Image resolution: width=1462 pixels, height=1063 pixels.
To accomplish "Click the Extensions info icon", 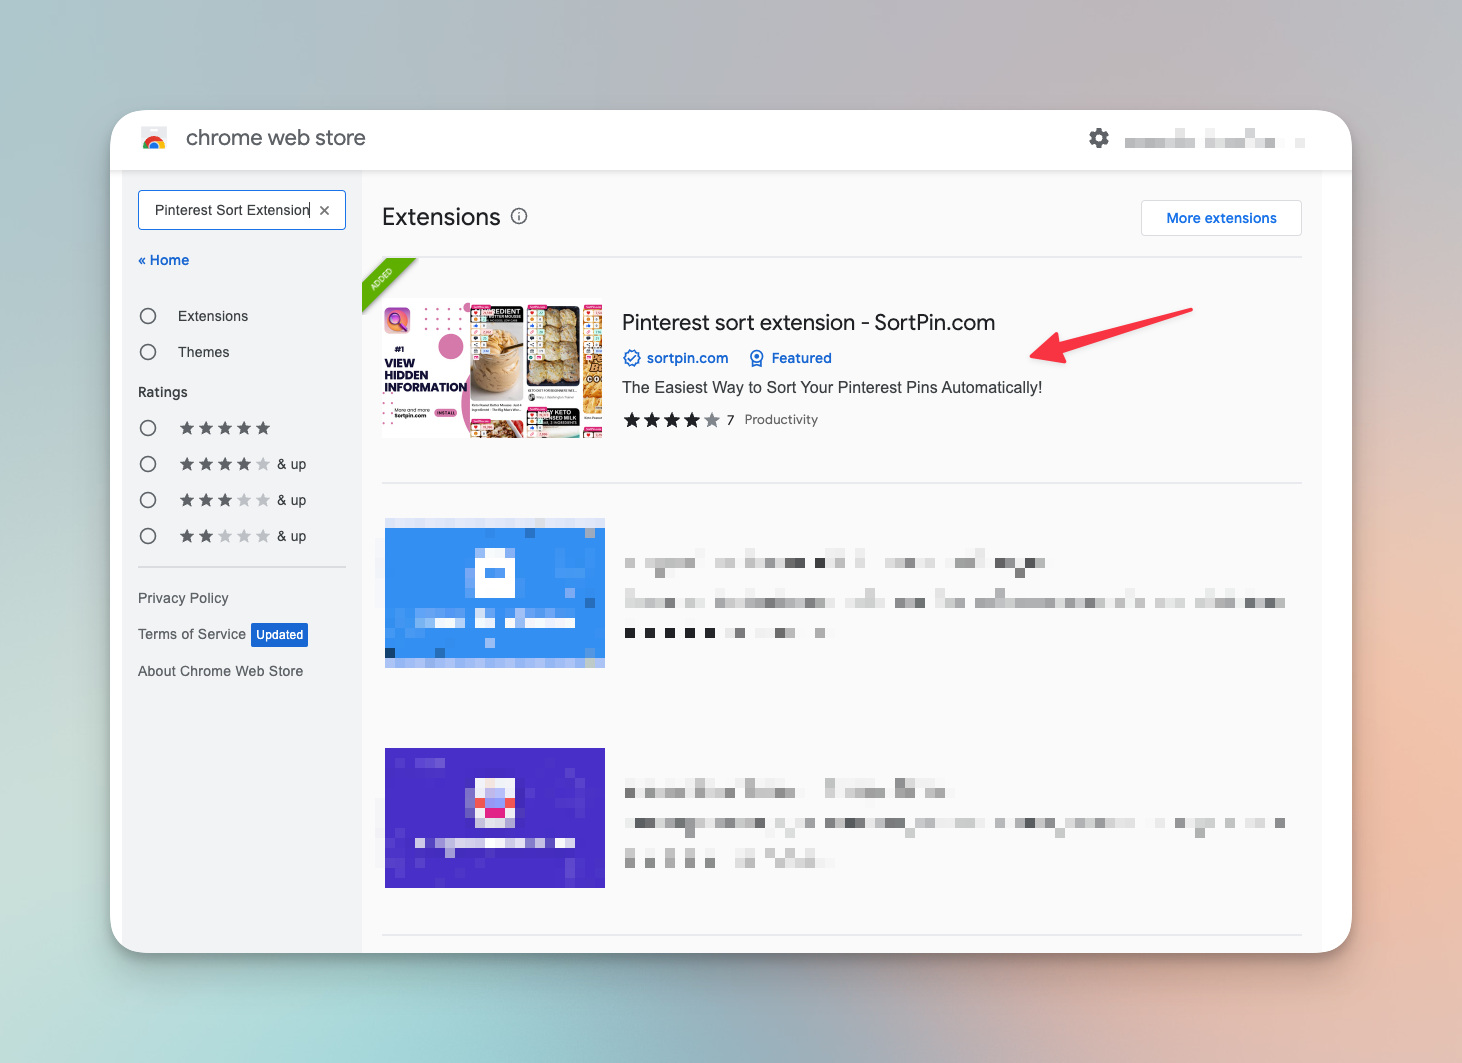I will coord(519,216).
